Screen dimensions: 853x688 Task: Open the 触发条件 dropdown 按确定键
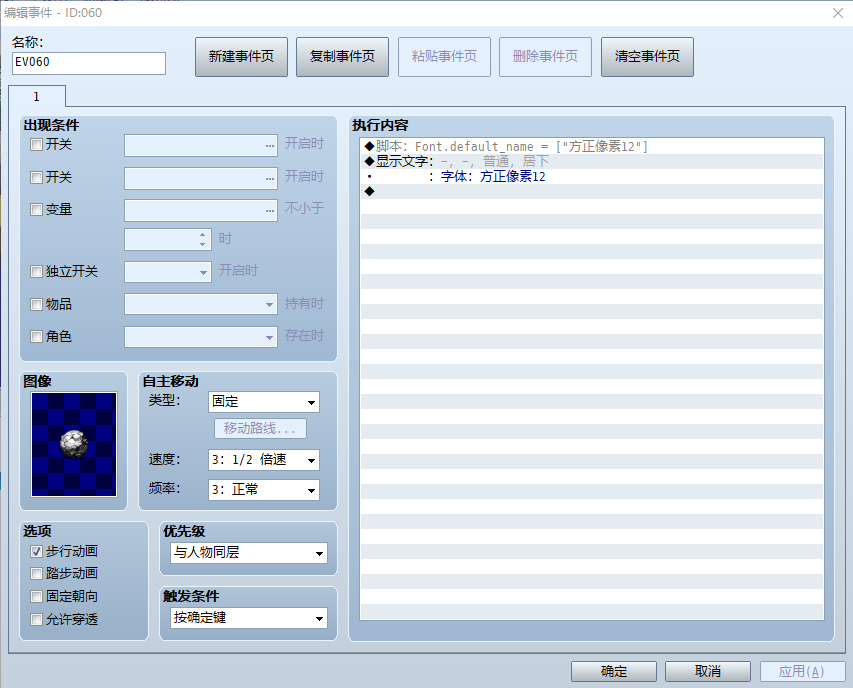(x=249, y=618)
